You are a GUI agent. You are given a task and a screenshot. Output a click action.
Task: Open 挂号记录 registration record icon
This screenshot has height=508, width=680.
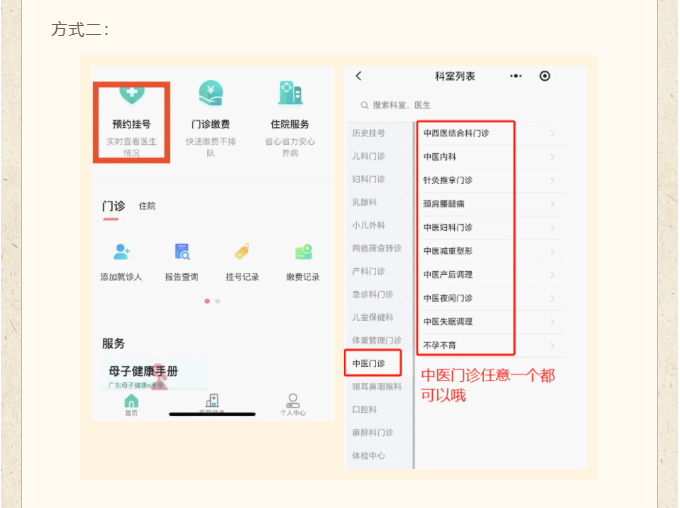click(x=242, y=252)
